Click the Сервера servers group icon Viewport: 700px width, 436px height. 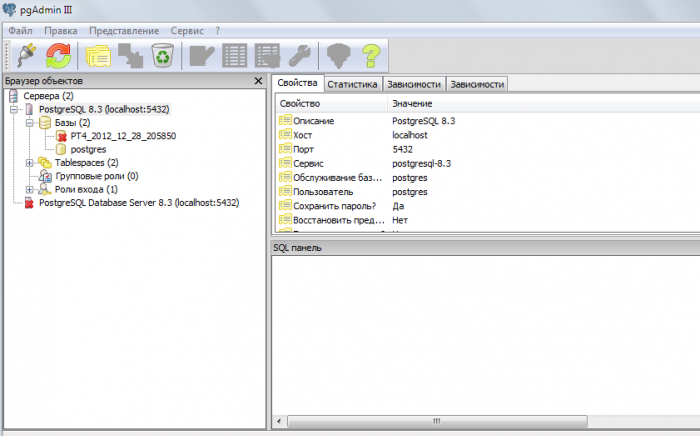pos(14,96)
